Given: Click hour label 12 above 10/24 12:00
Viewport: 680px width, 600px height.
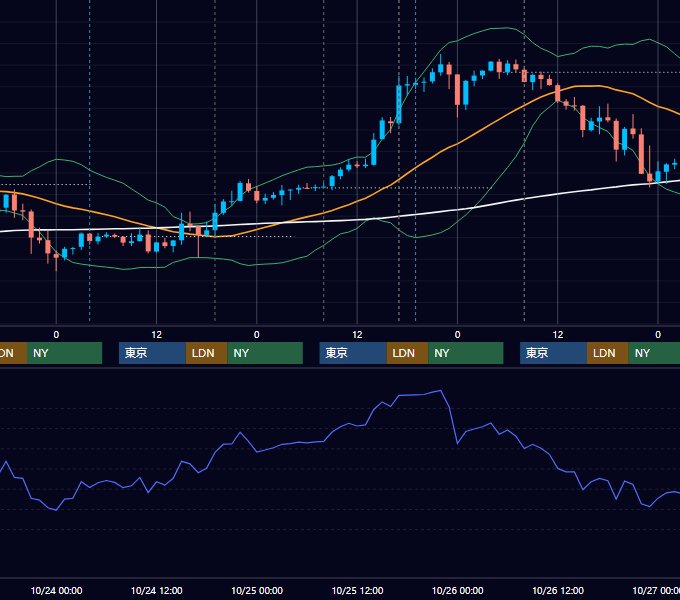Looking at the screenshot, I should (x=157, y=335).
